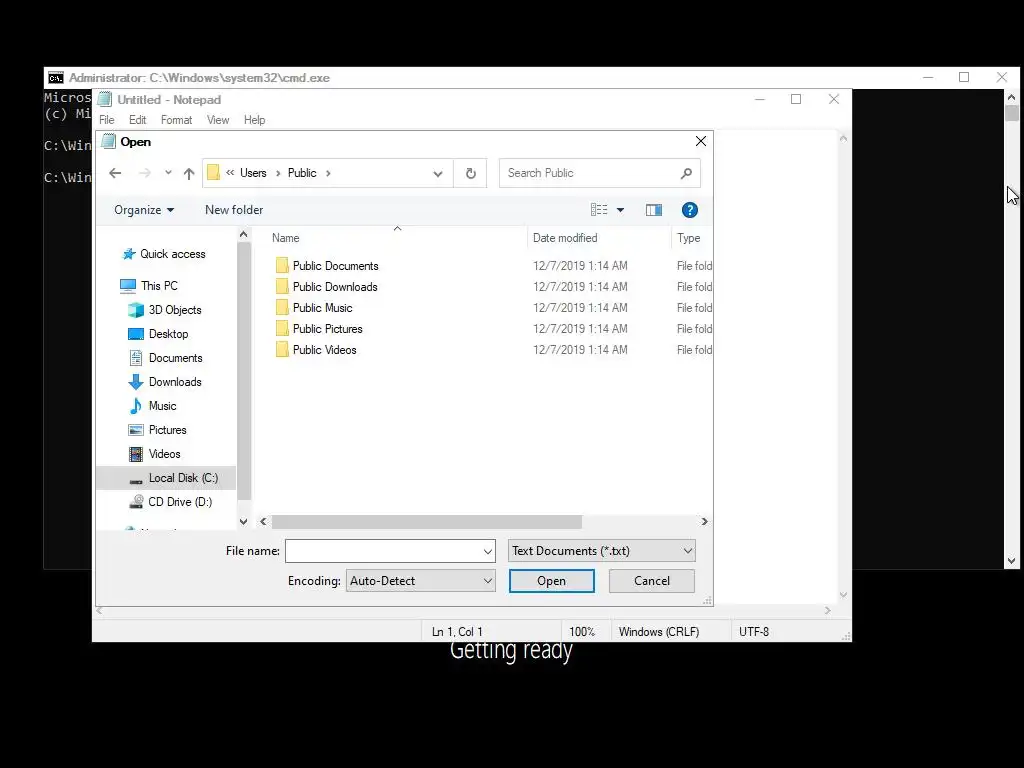Viewport: 1024px width, 768px height.
Task: Click the Cancel button
Action: pyautogui.click(x=652, y=581)
